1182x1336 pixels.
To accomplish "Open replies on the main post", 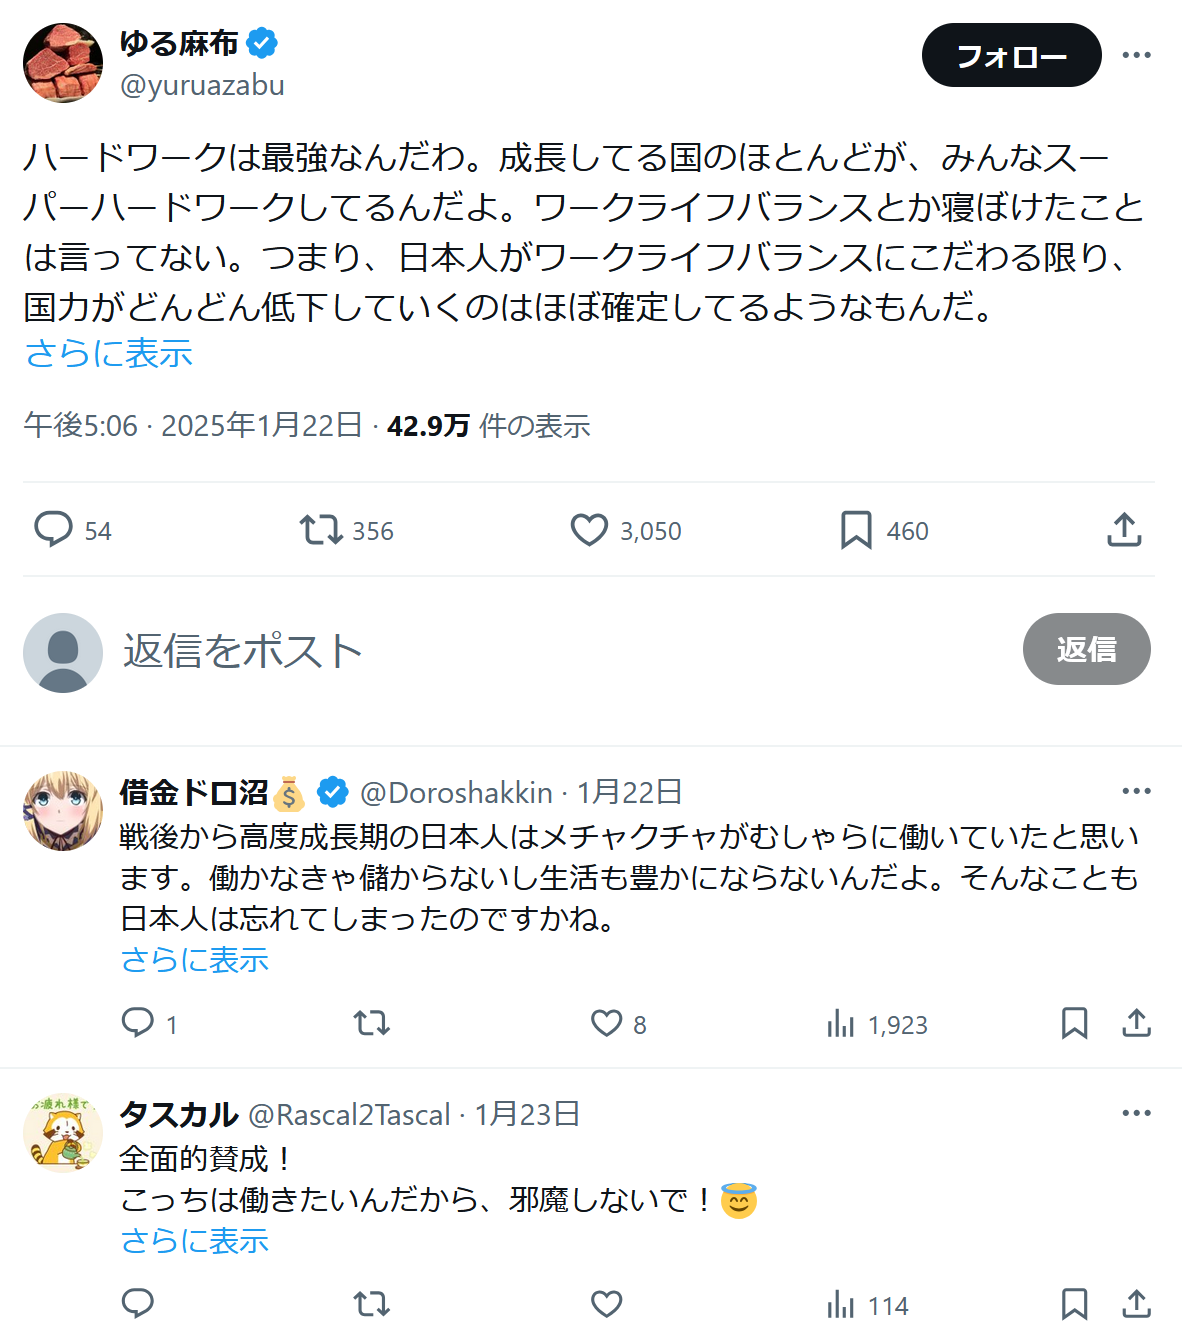I will coord(54,530).
